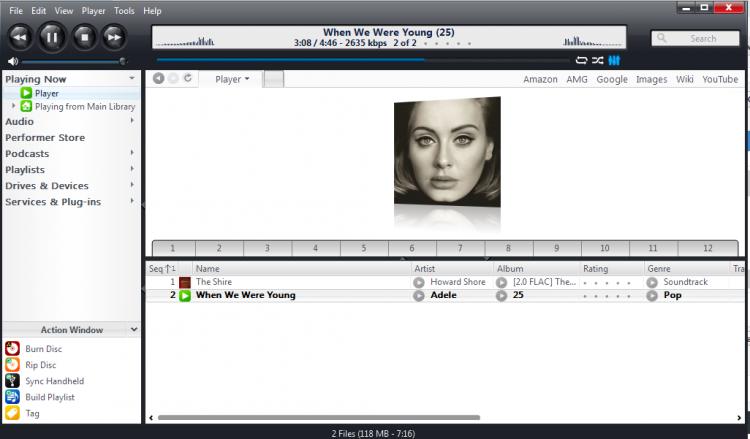750x439 pixels.
Task: Click numbered segment 12 button
Action: tap(708, 248)
